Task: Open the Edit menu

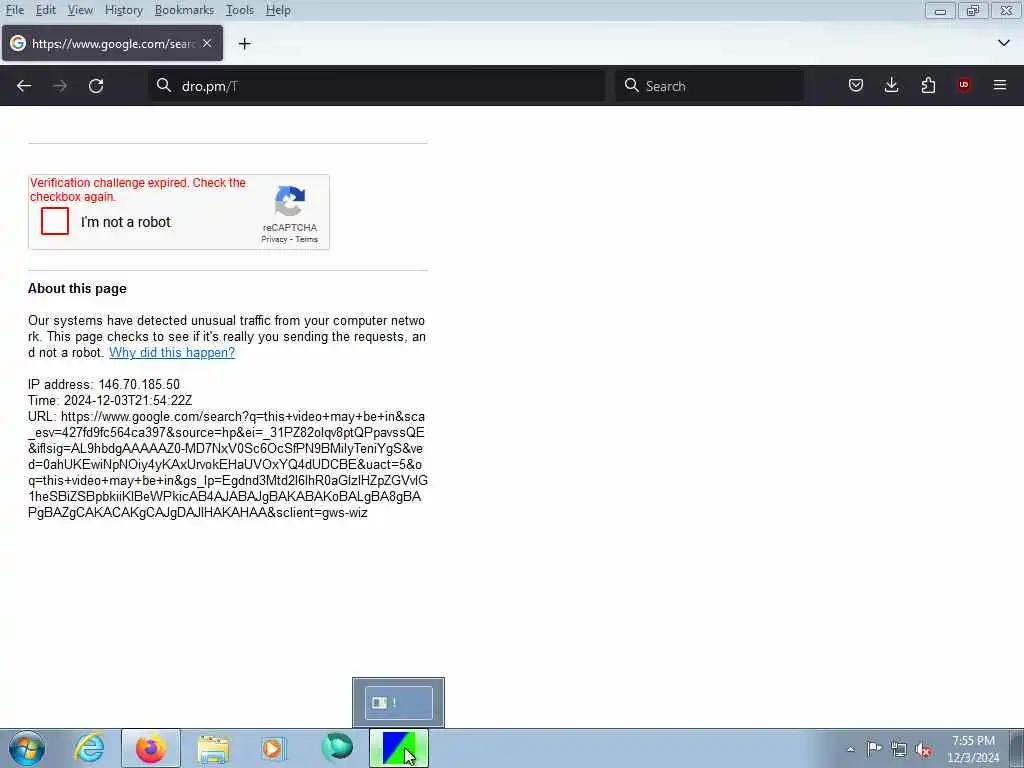Action: pos(46,10)
